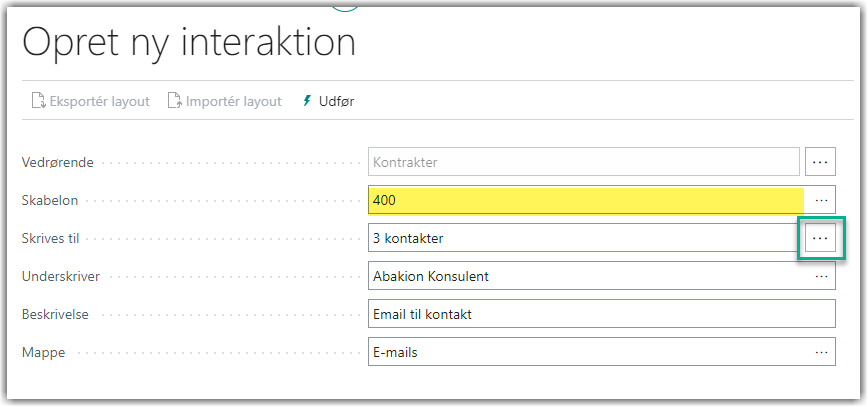Run the Udfør action
This screenshot has width=868, height=407.
tap(328, 102)
